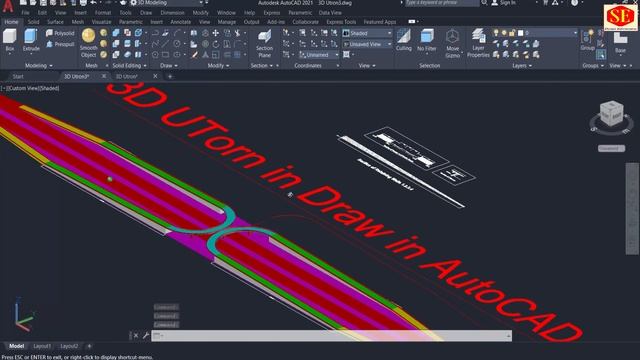Switch to the Annotate ribbon tab
The width and height of the screenshot is (640, 360).
click(x=180, y=22)
